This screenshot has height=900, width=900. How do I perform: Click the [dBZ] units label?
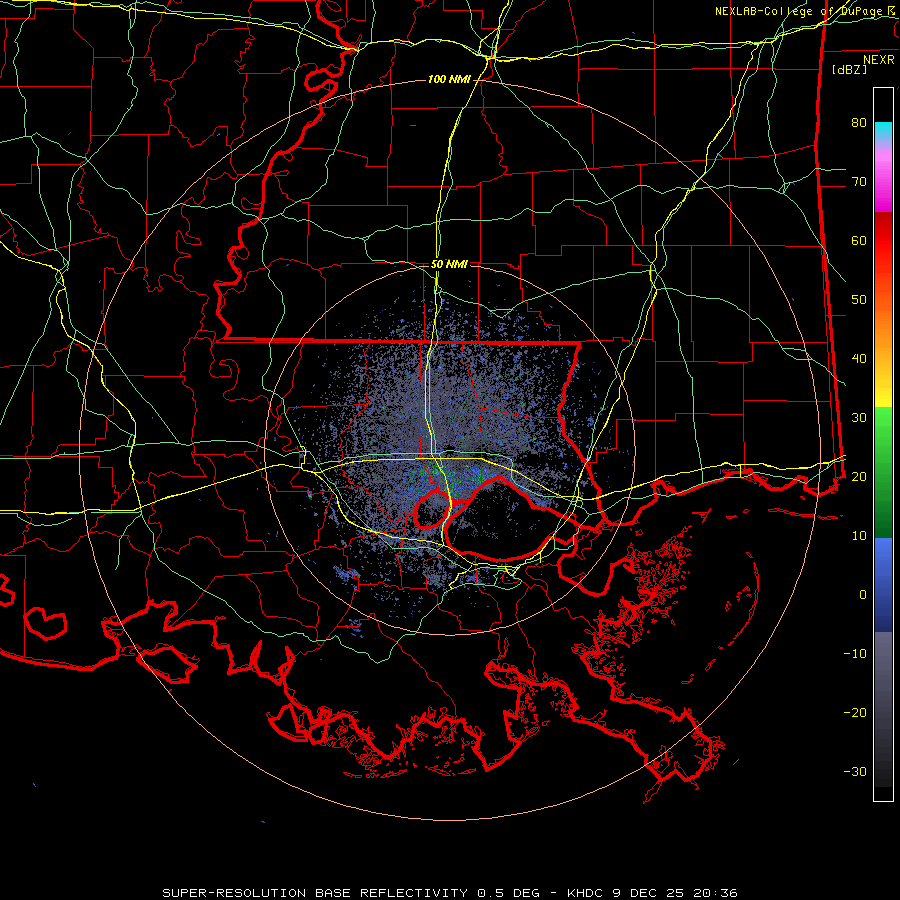(850, 70)
